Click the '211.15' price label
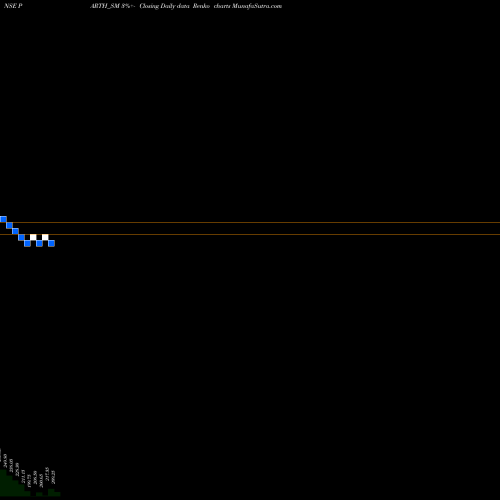This screenshot has width=500, height=500. [23, 476]
